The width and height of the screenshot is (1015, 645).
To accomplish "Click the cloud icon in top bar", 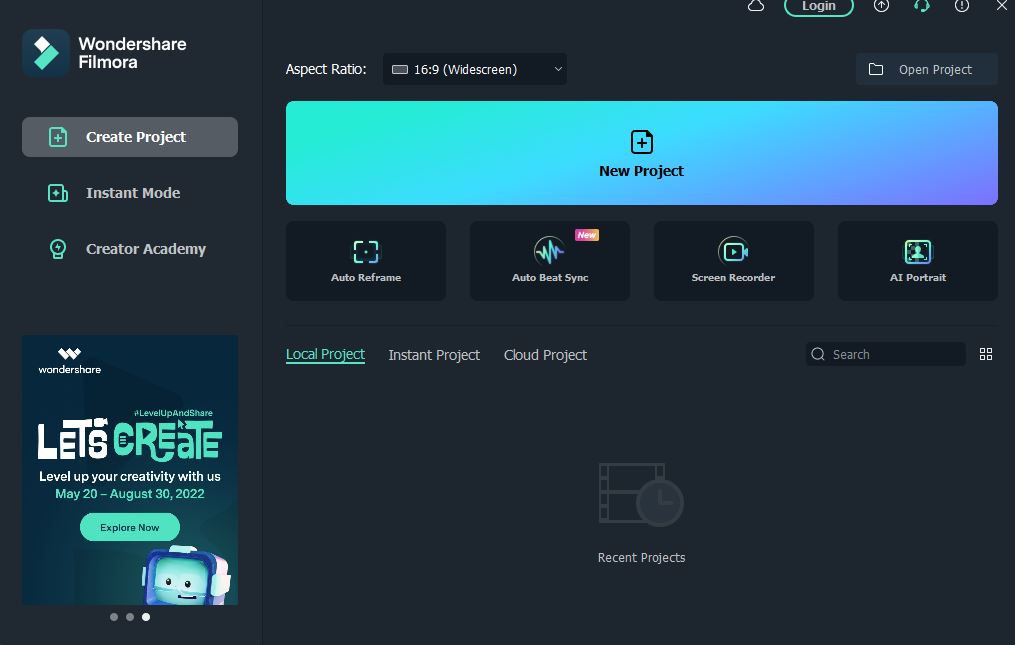I will point(755,6).
